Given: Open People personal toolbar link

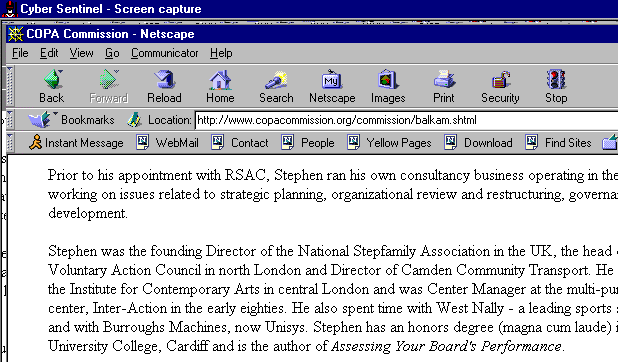Looking at the screenshot, I should coord(307,142).
